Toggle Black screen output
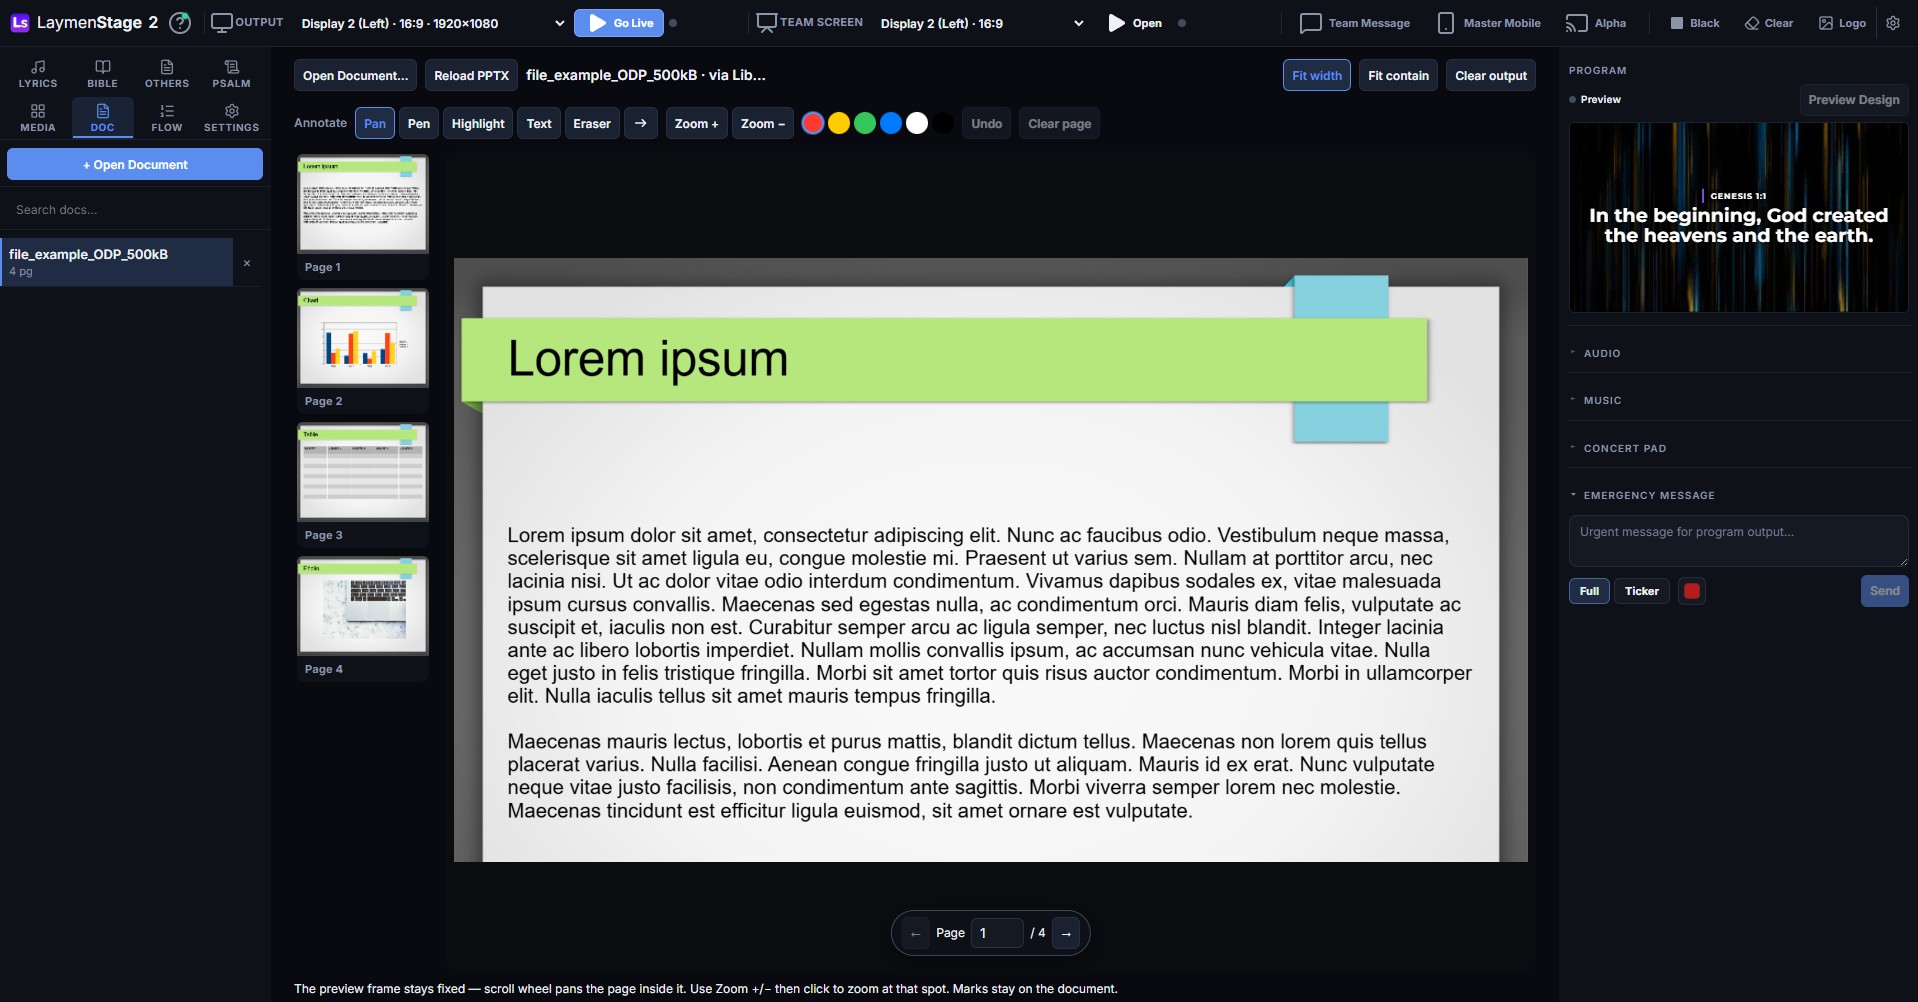 pyautogui.click(x=1695, y=23)
